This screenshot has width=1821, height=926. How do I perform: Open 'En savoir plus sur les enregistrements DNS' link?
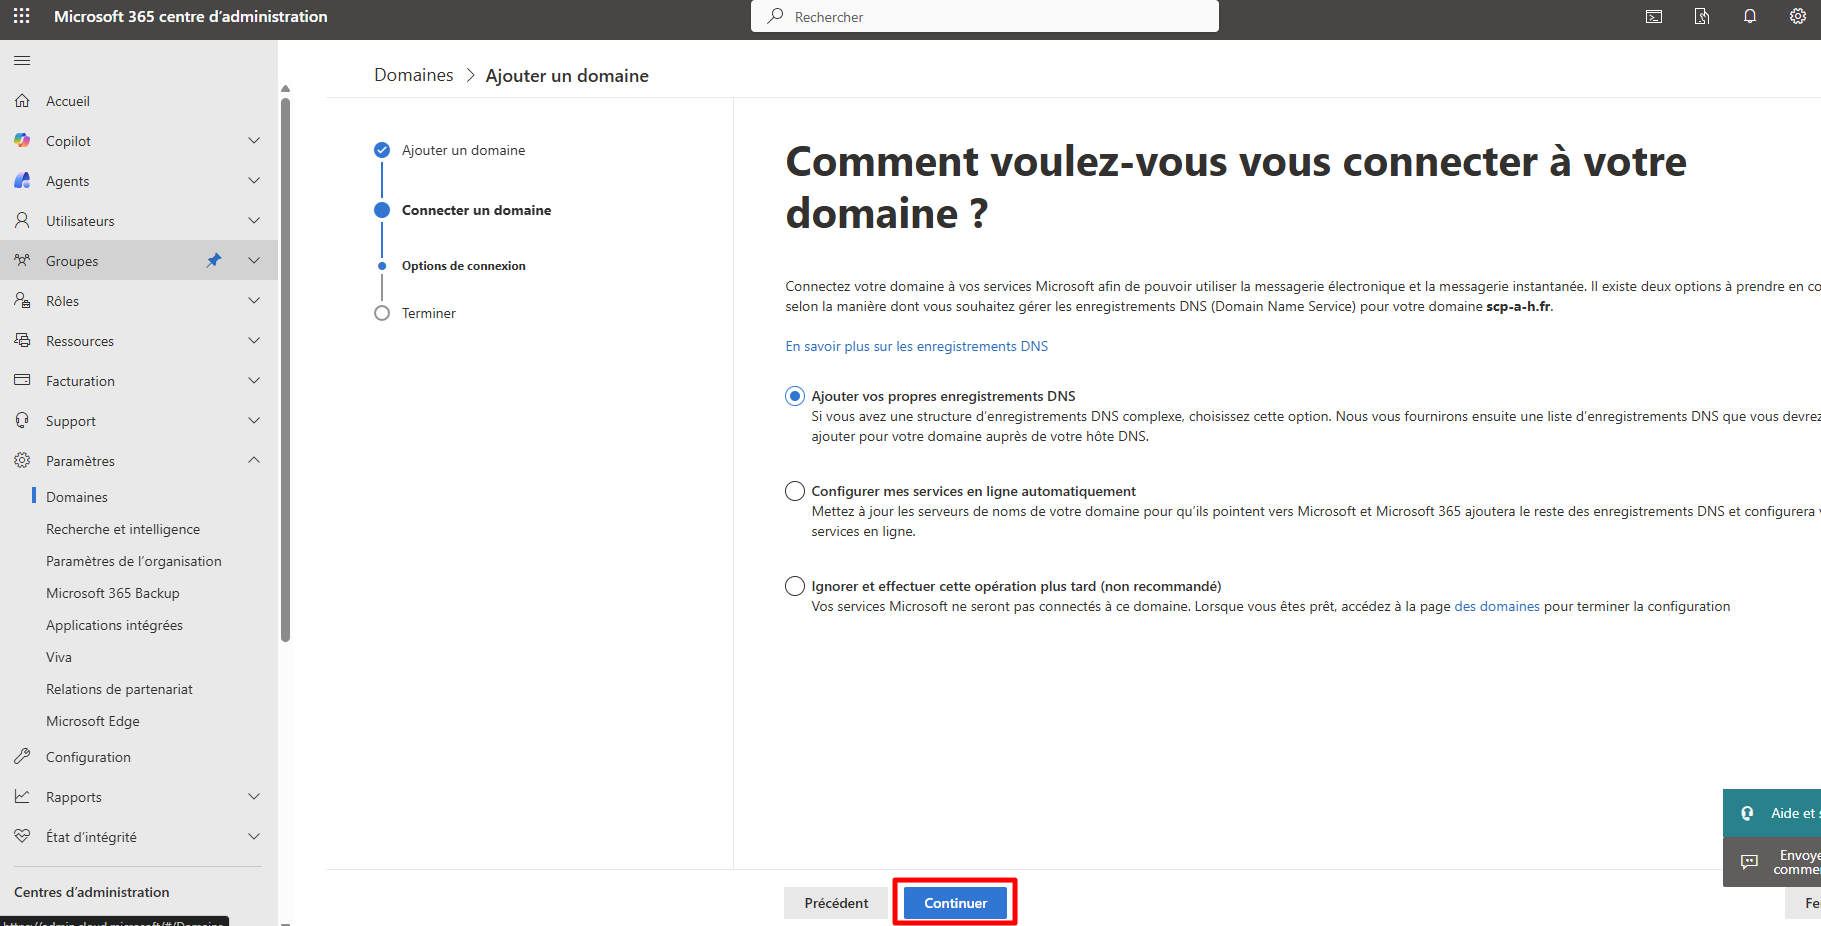[x=917, y=346]
